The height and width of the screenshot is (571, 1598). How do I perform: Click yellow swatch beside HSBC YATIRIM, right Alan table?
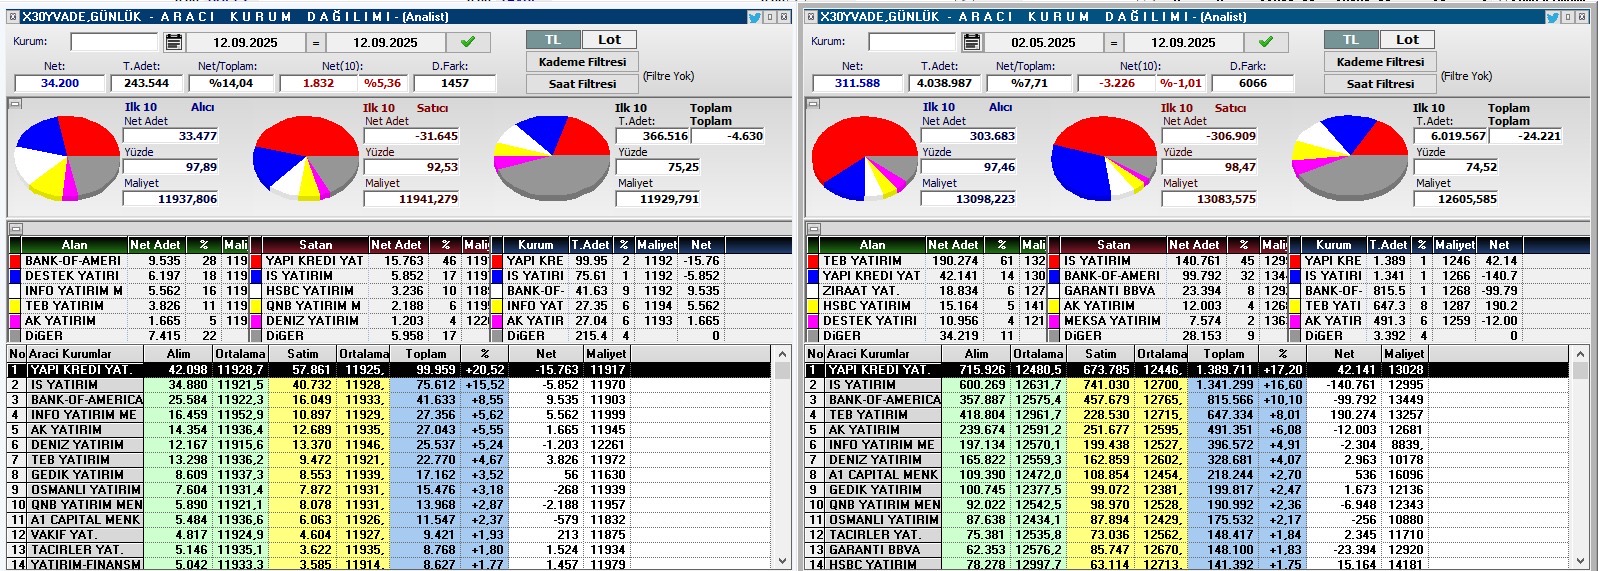813,306
